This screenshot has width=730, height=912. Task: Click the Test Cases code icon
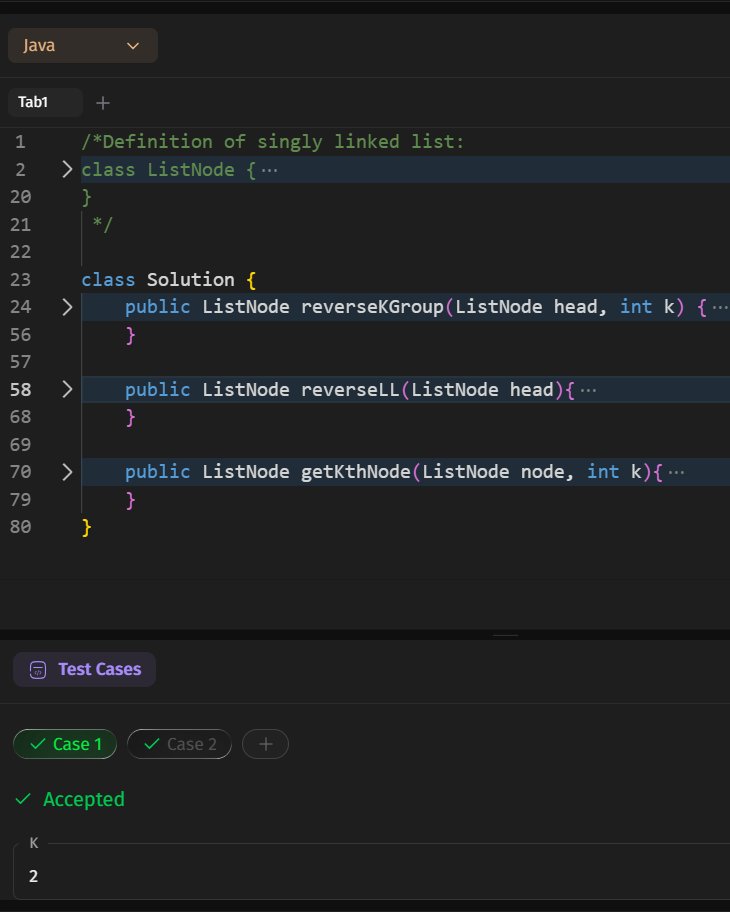pos(38,670)
